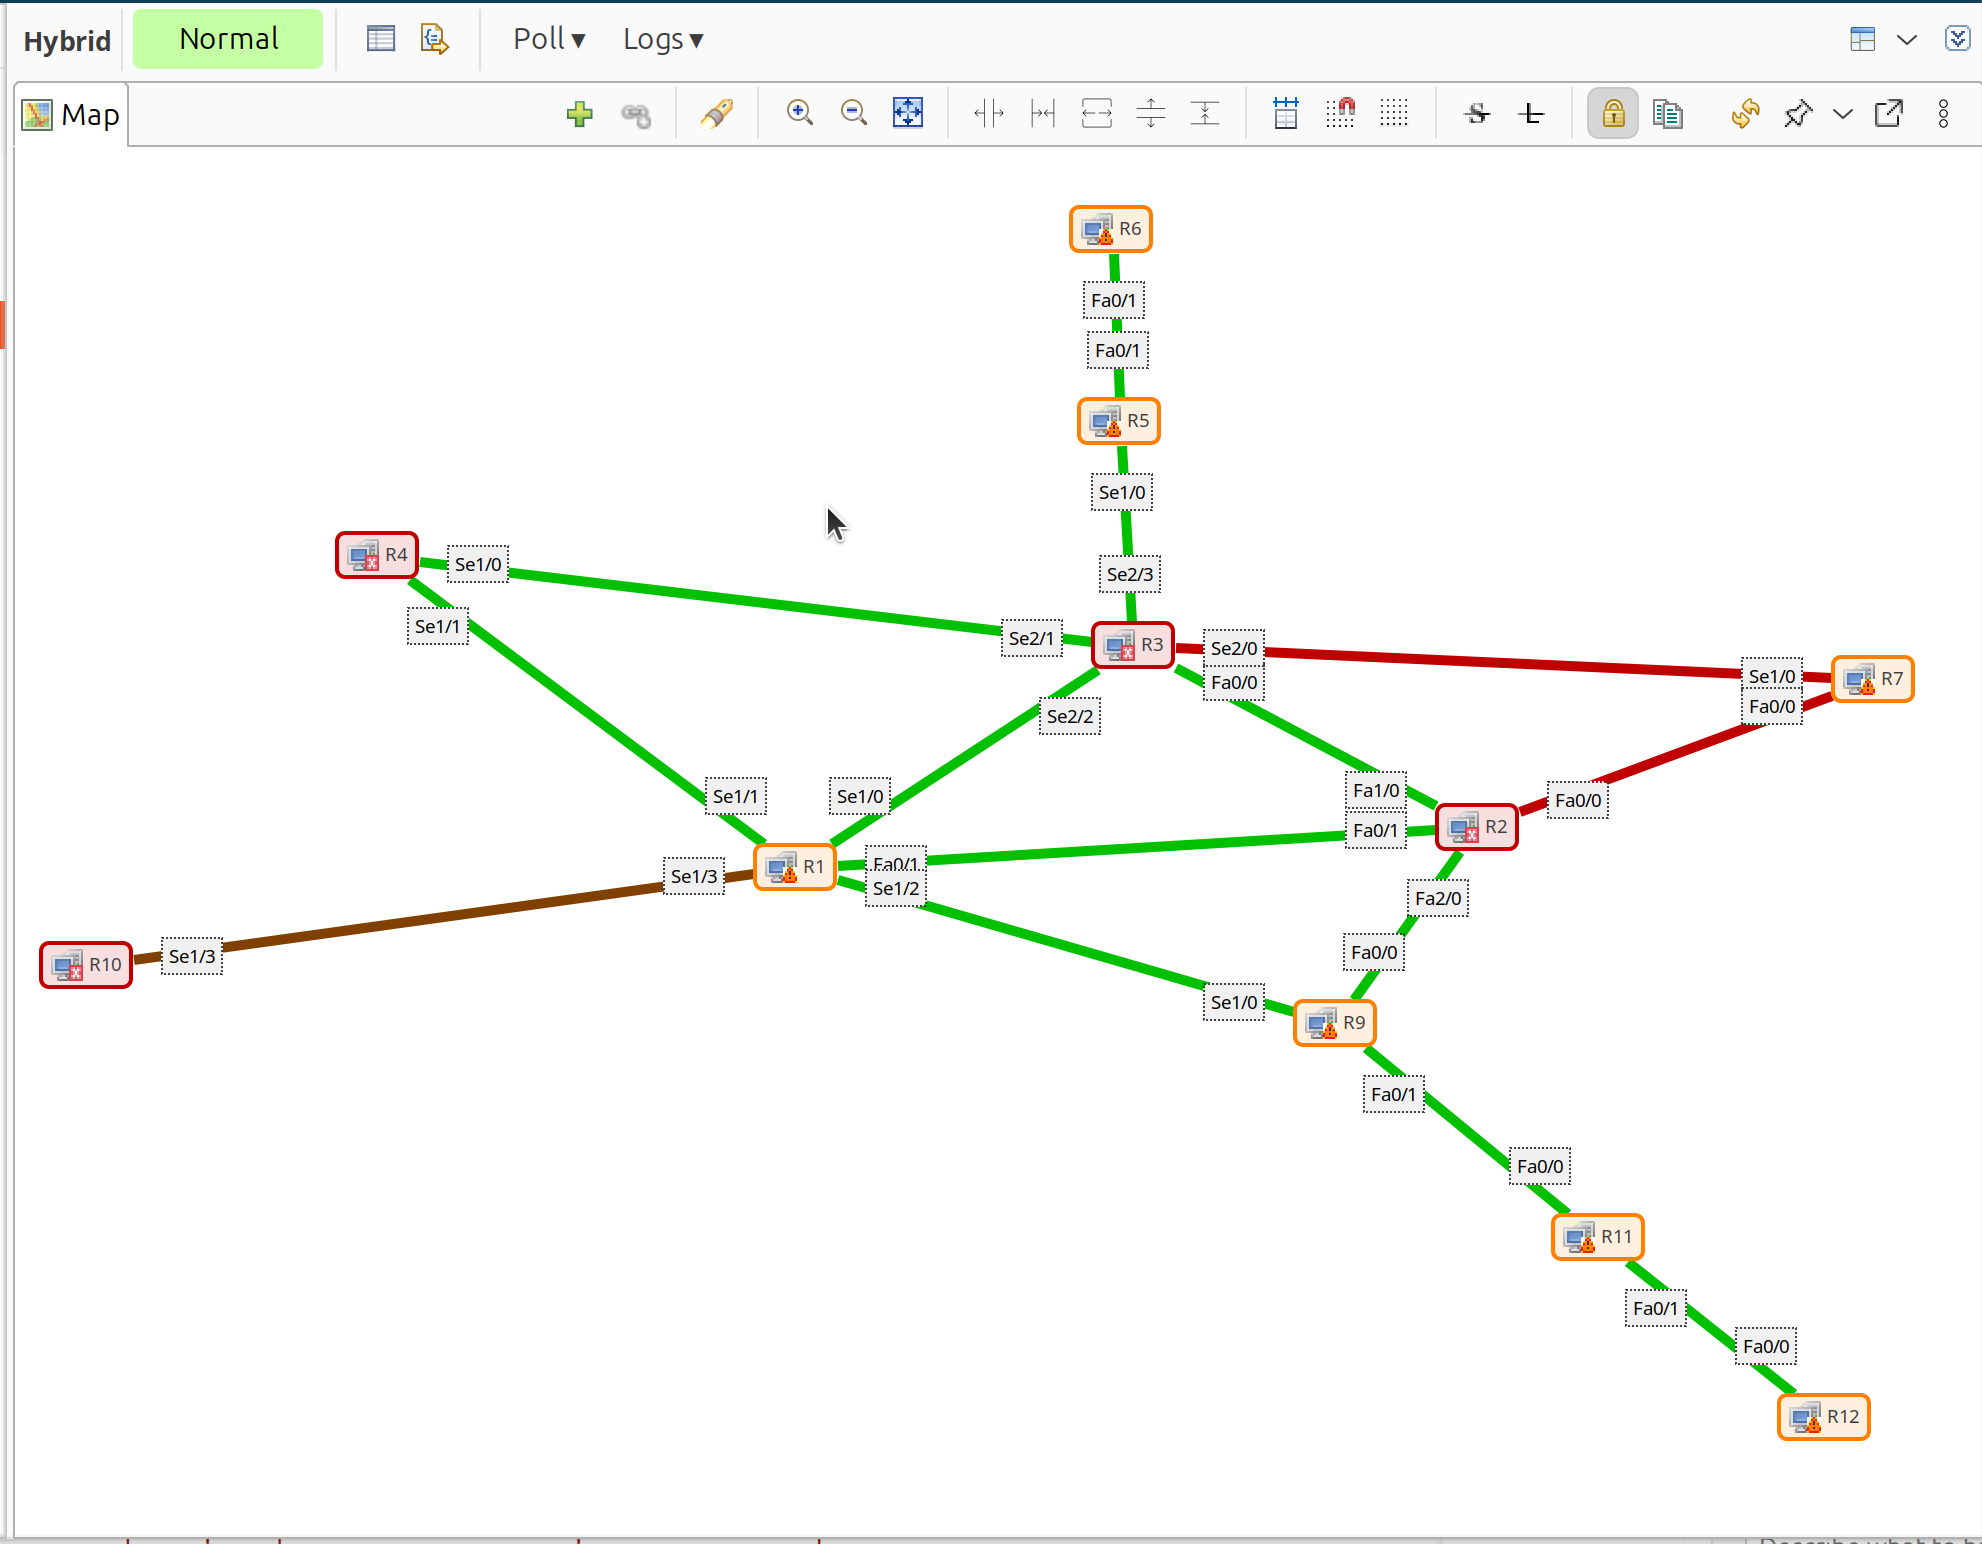1982x1544 pixels.
Task: Open the three-dot overflow menu
Action: click(x=1943, y=114)
